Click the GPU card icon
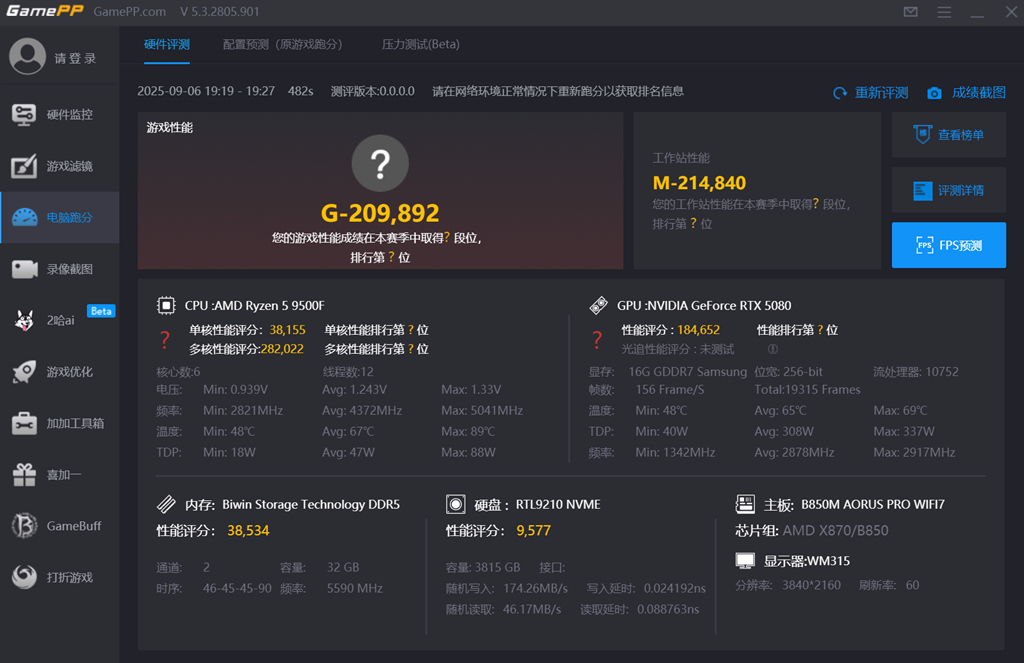Viewport: 1024px width, 663px height. click(x=598, y=305)
